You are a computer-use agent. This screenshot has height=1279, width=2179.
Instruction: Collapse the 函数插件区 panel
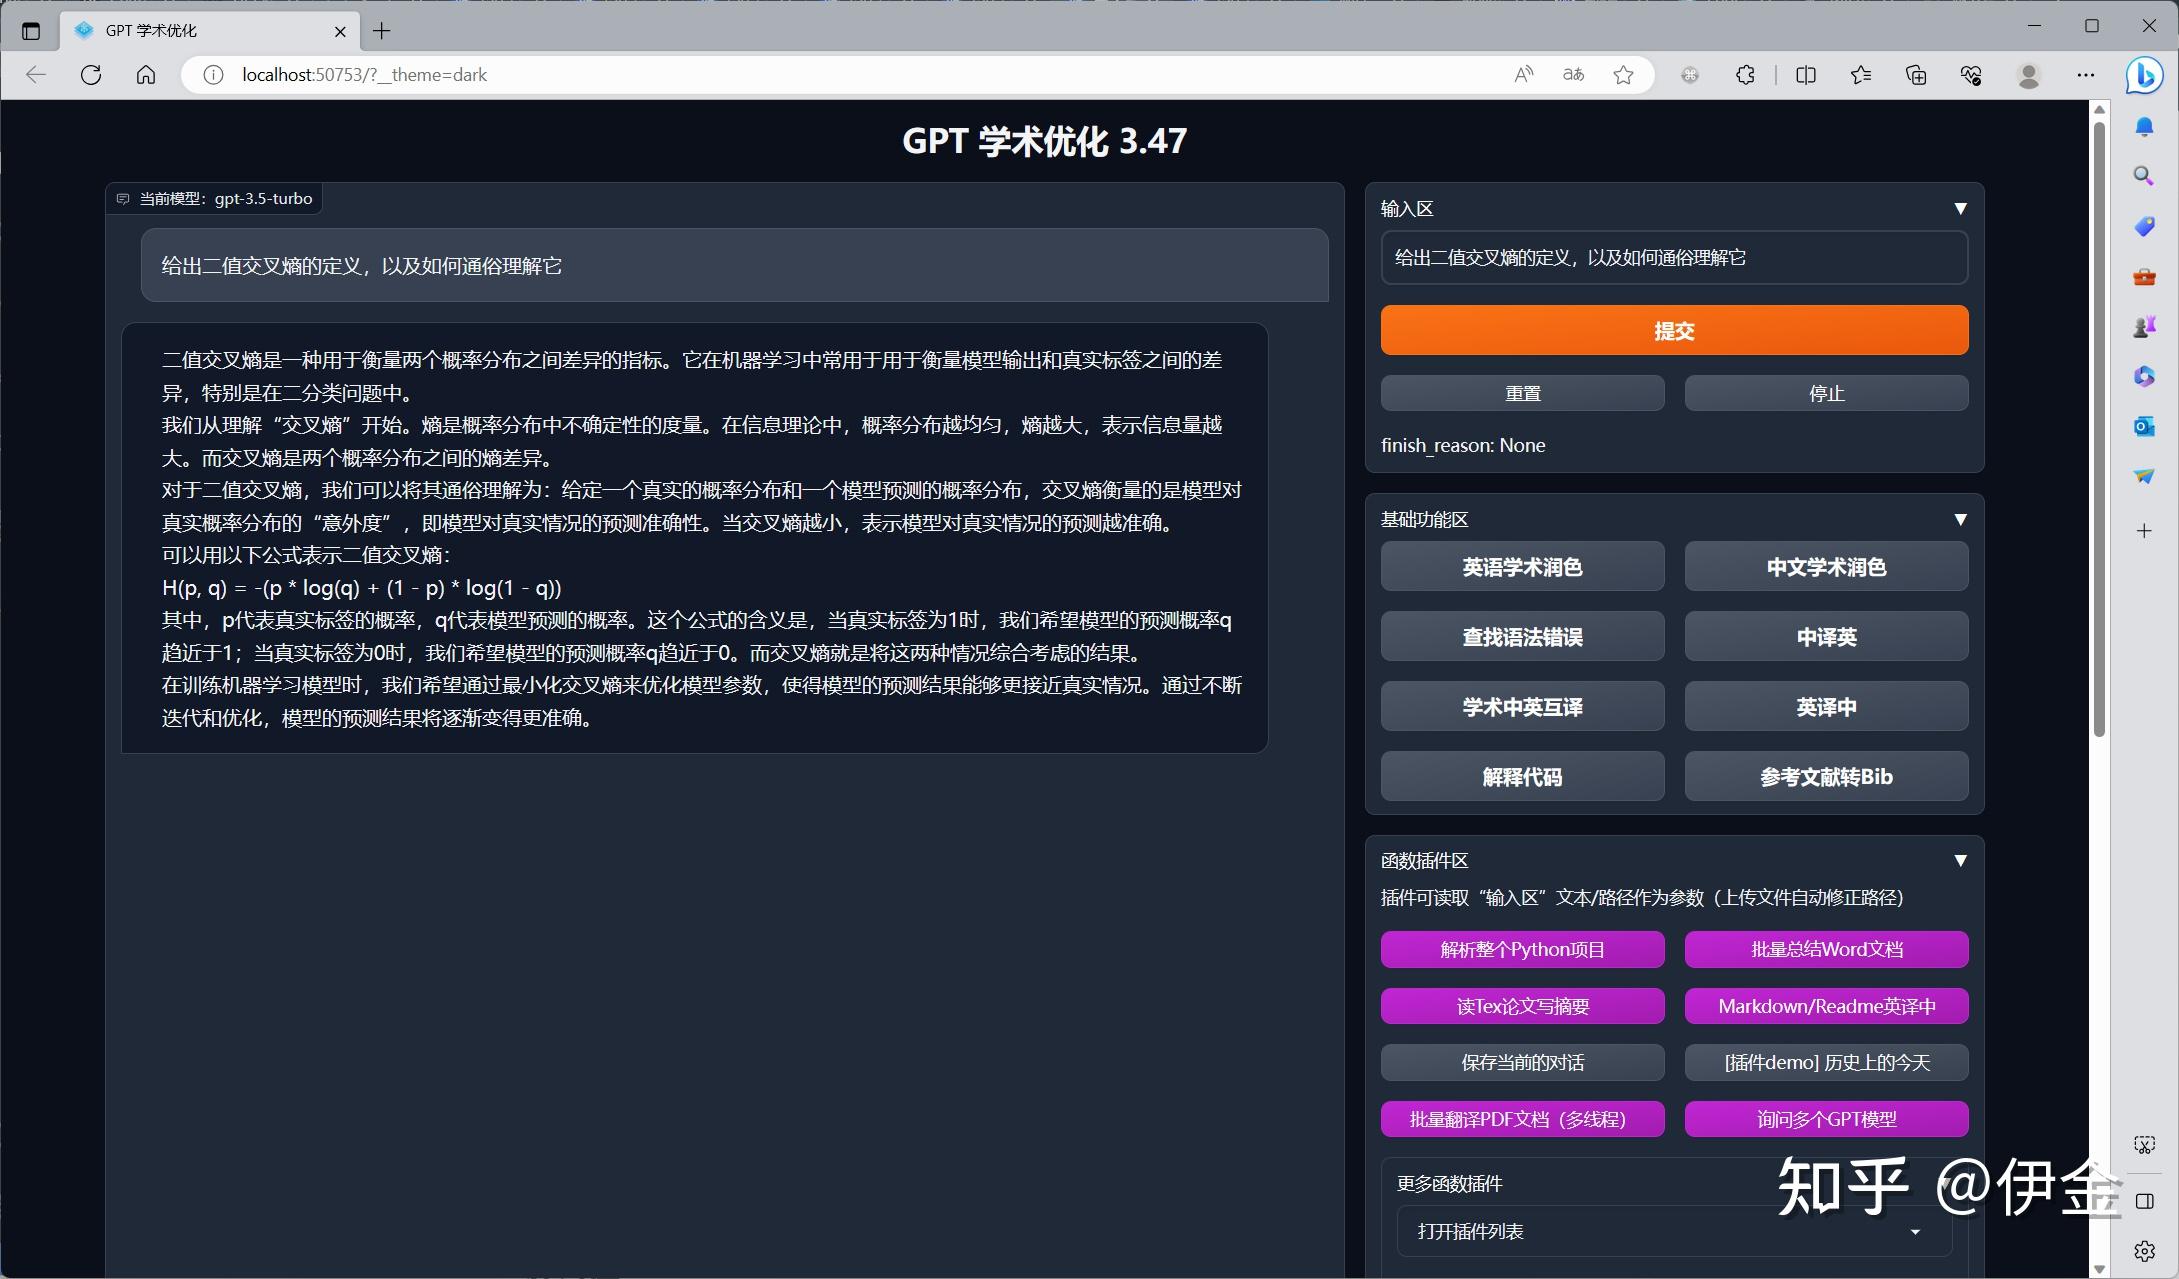(x=1960, y=860)
